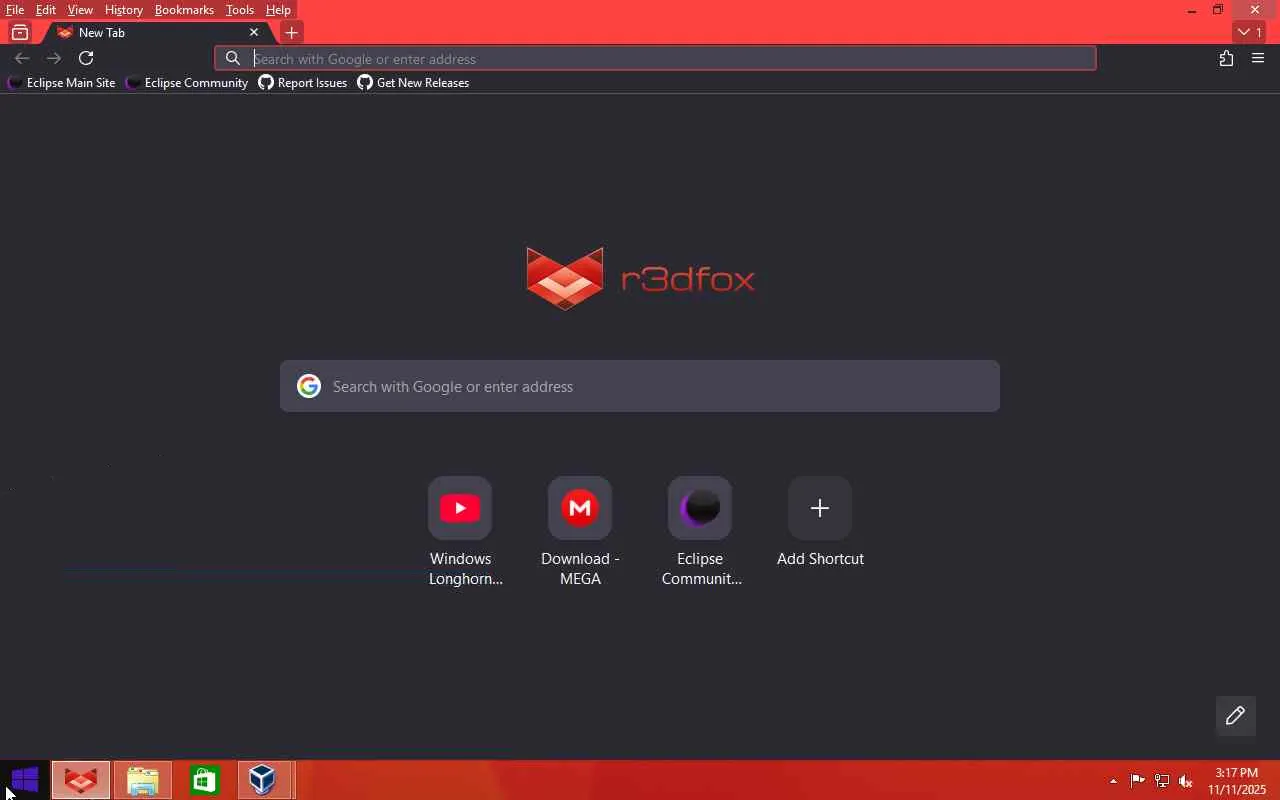
Task: Close the New Tab tab
Action: [x=254, y=32]
